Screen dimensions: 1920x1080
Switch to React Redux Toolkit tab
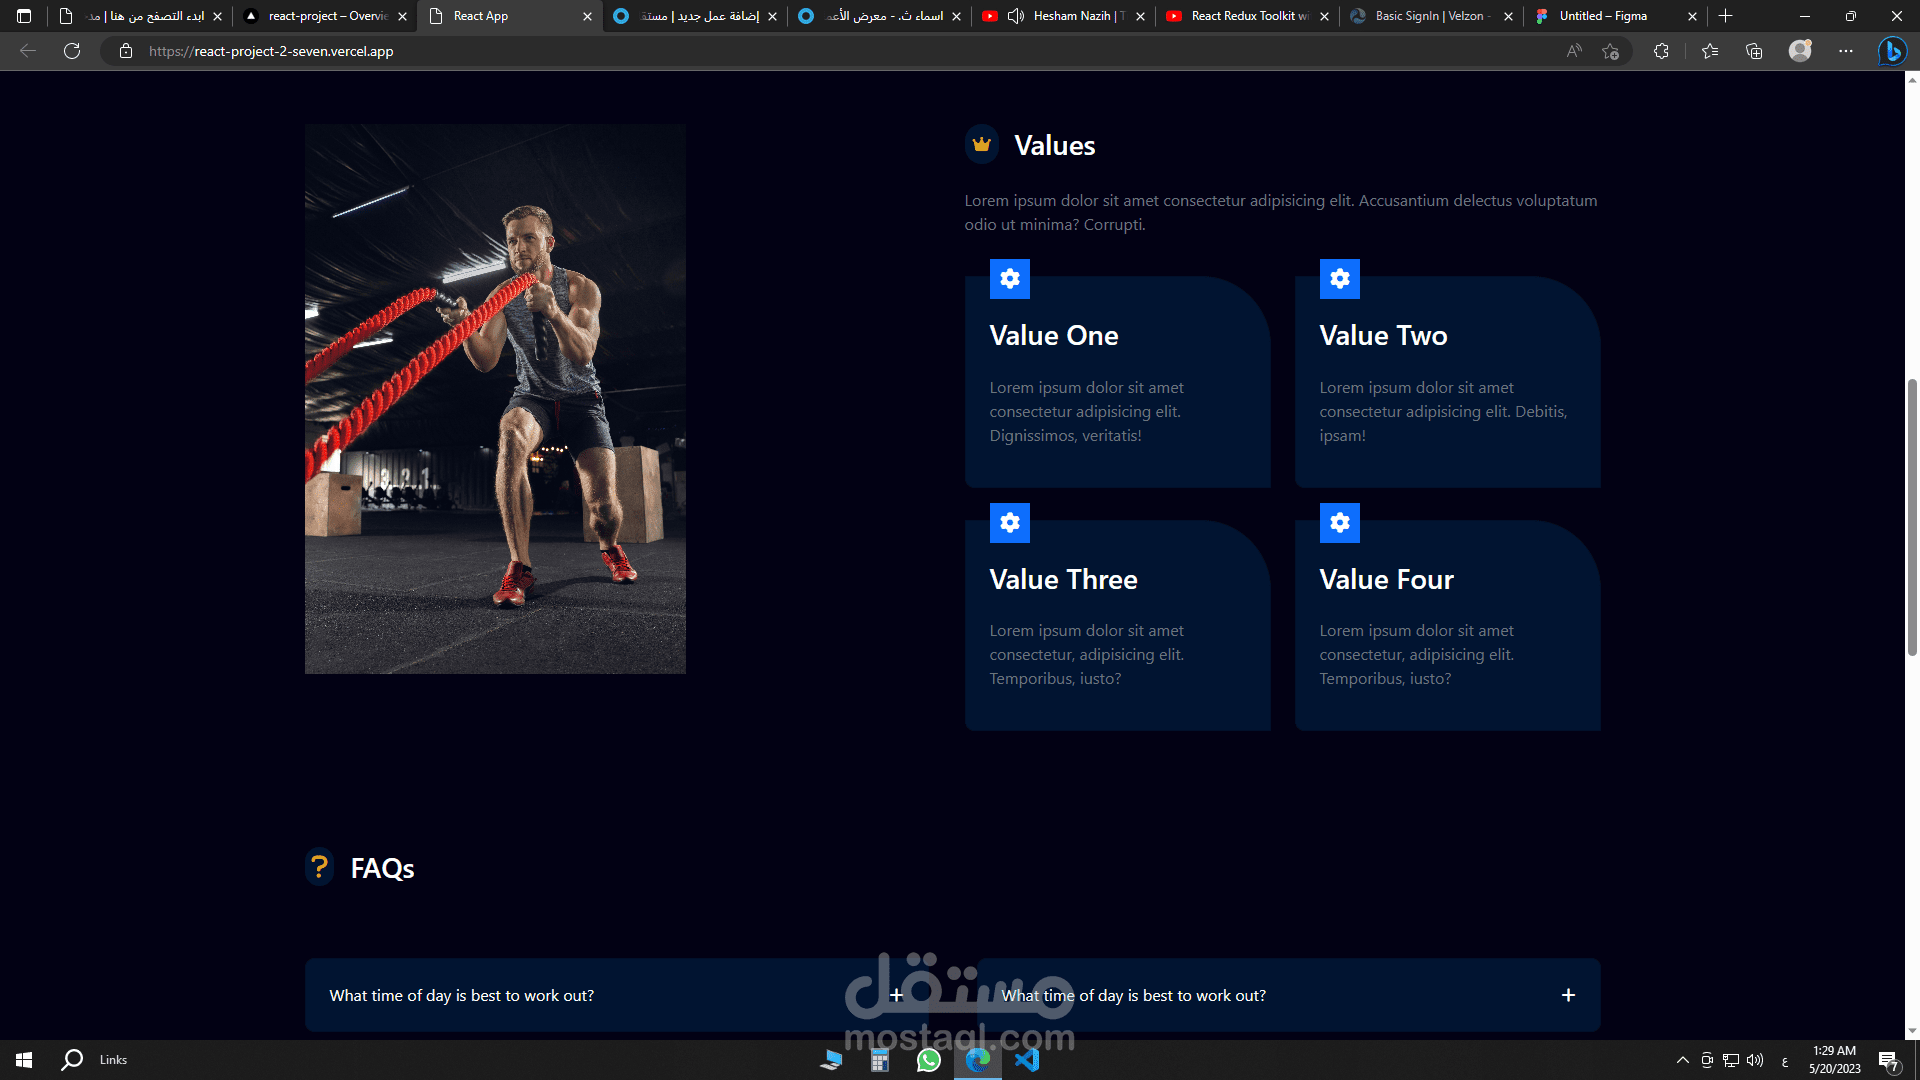tap(1248, 16)
